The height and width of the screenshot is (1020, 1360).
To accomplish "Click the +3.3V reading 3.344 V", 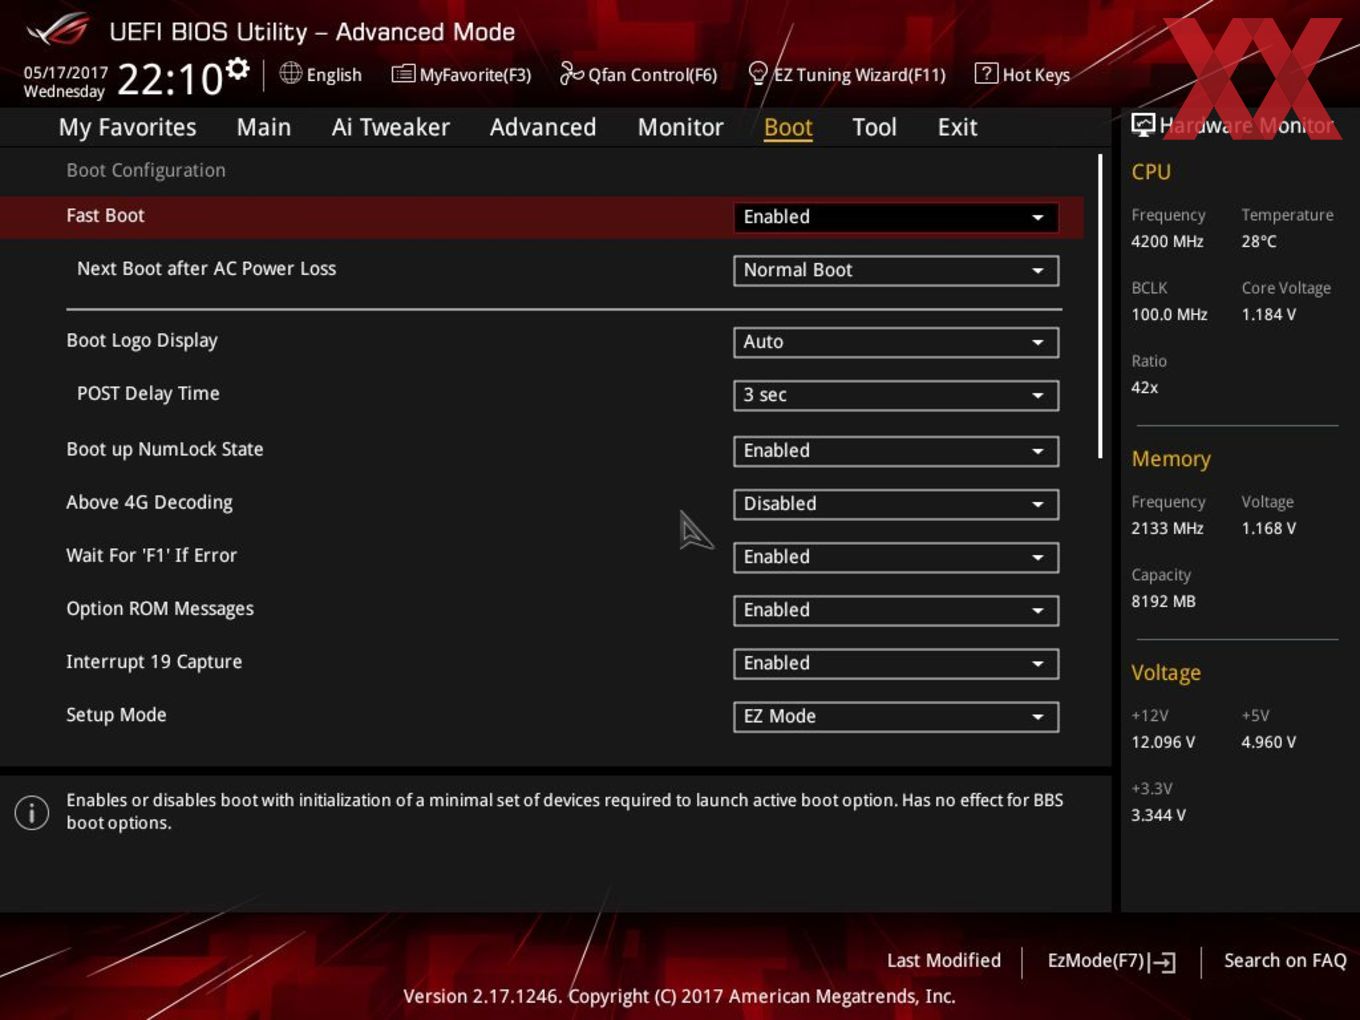I will pyautogui.click(x=1158, y=815).
